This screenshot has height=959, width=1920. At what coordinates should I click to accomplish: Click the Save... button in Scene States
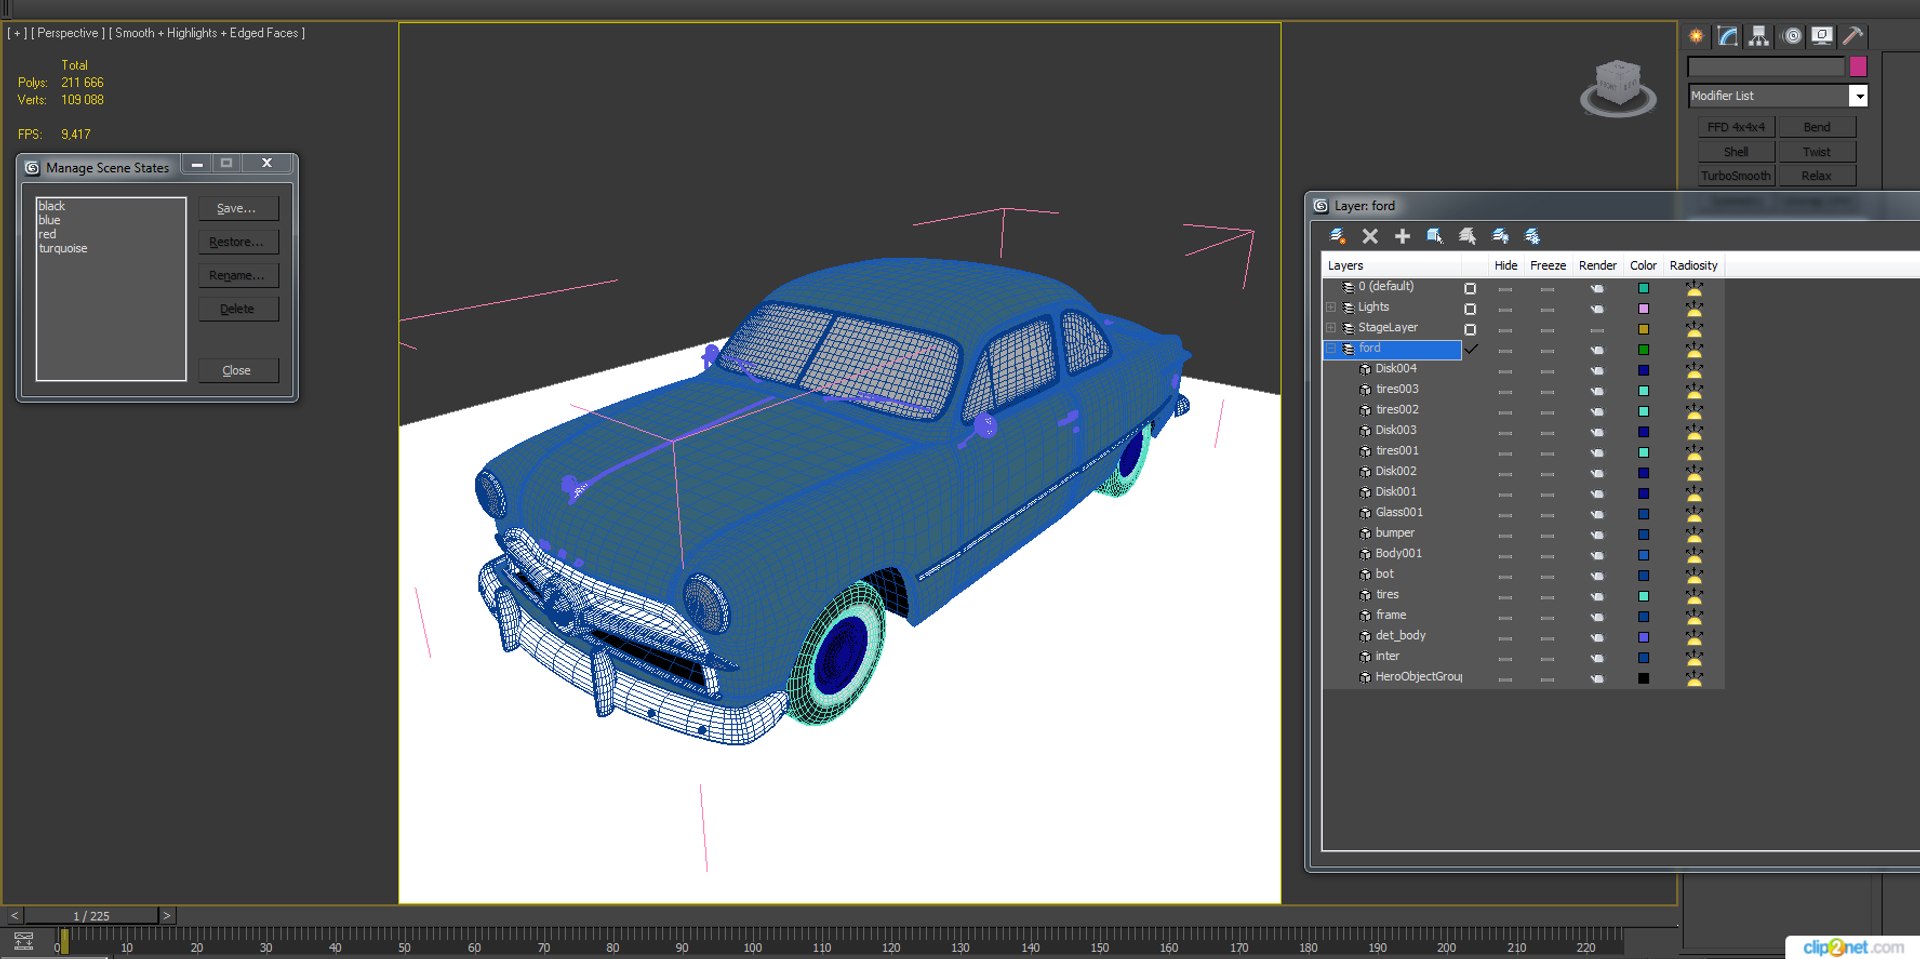coord(237,208)
